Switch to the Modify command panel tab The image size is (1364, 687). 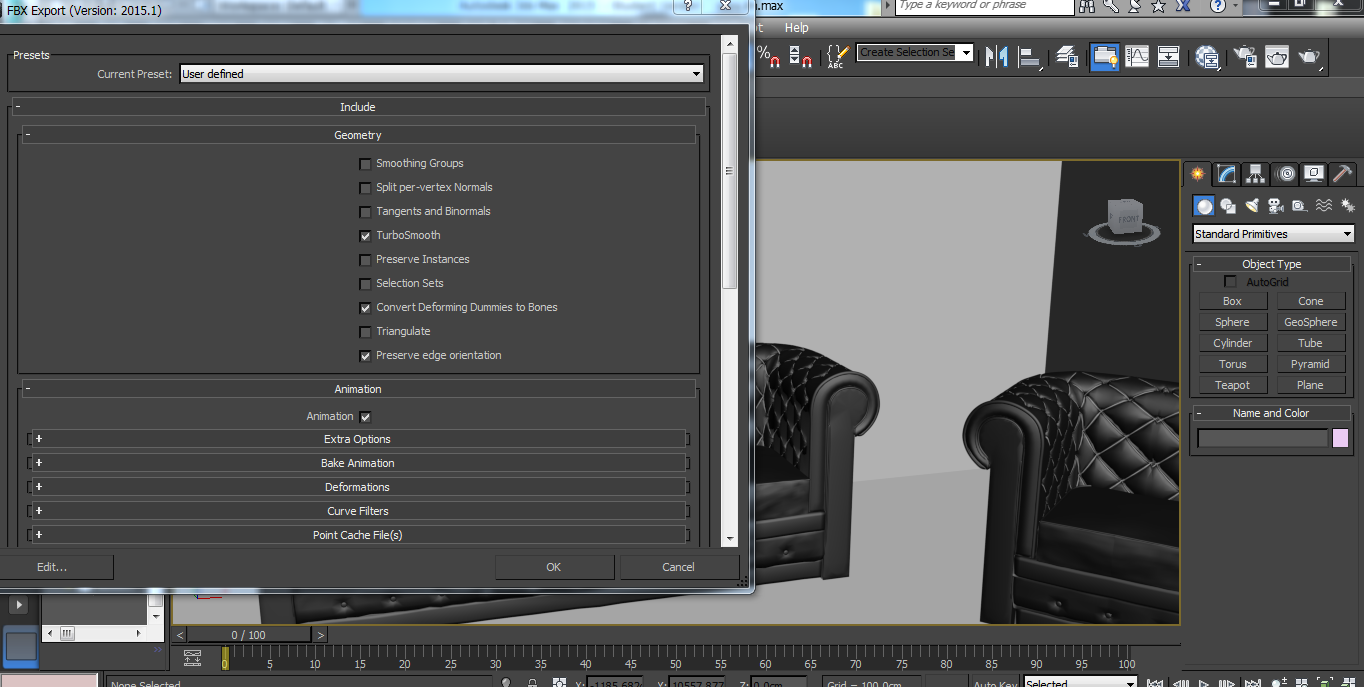(x=1226, y=174)
